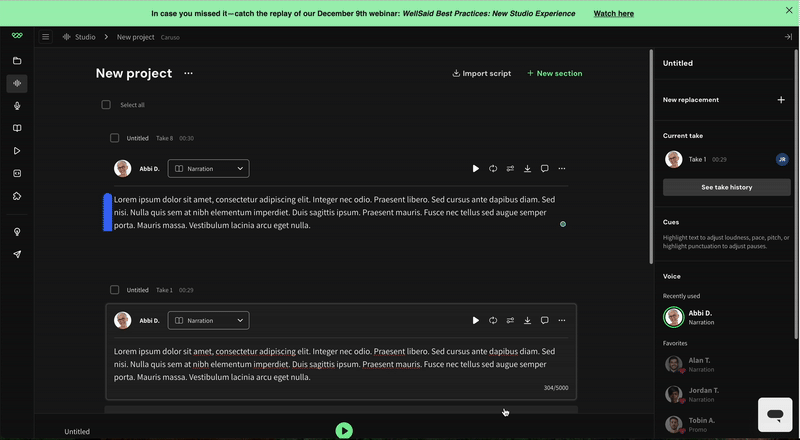The height and width of the screenshot is (440, 800).
Task: Expand New replacement with the plus button
Action: pos(781,100)
